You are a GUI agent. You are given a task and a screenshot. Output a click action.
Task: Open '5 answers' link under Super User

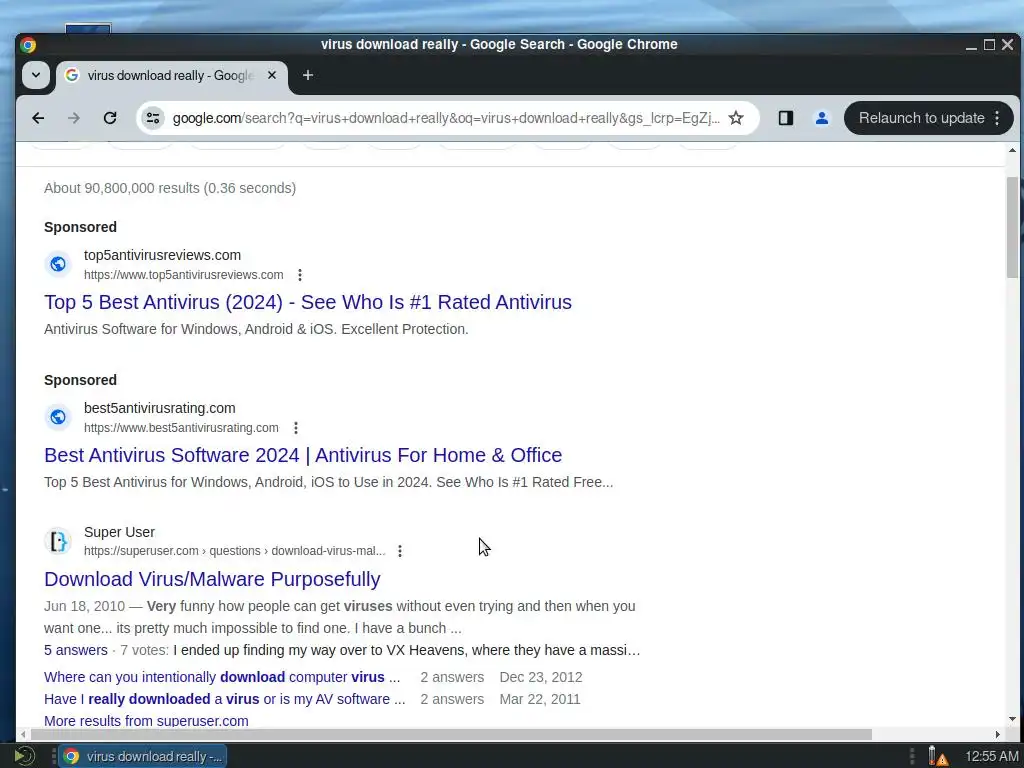point(76,650)
